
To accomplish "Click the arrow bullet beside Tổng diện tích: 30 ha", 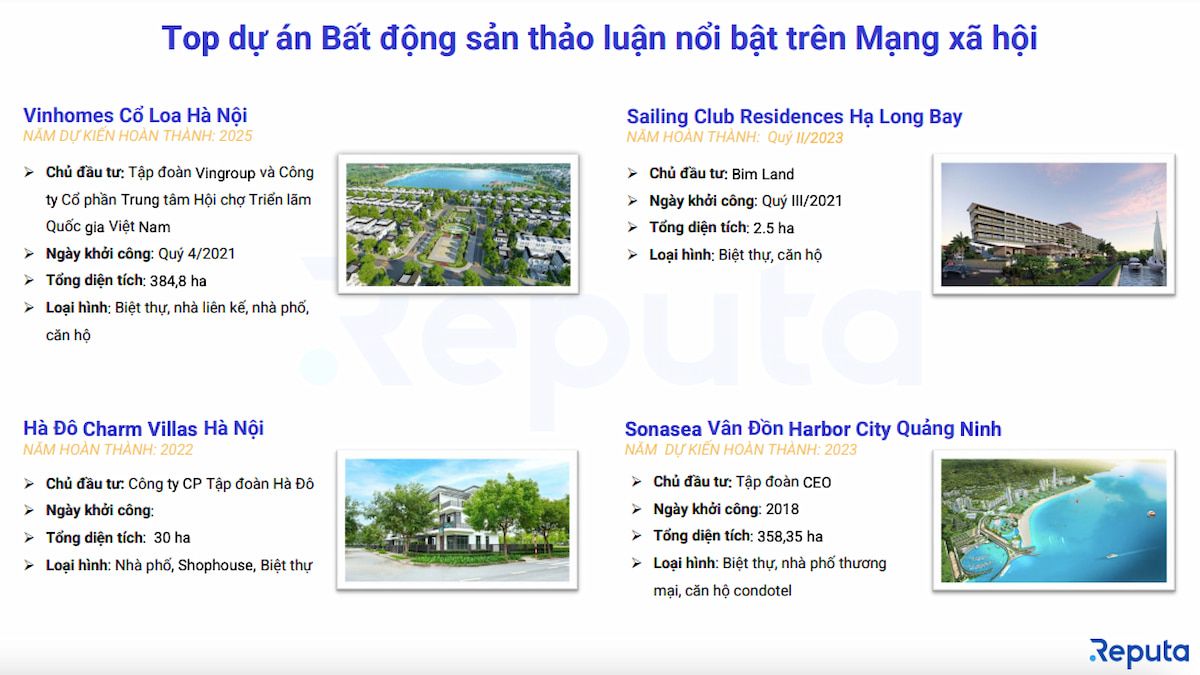I will click(29, 538).
